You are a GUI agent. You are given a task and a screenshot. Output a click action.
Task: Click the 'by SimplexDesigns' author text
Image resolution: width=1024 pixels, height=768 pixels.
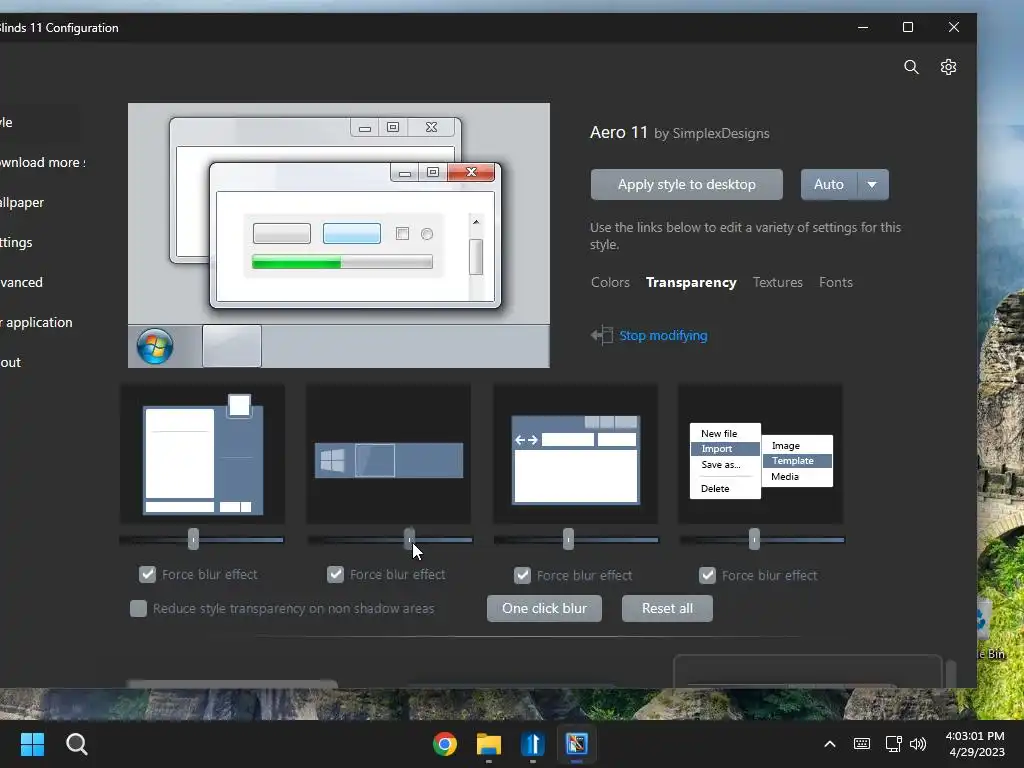click(x=712, y=133)
